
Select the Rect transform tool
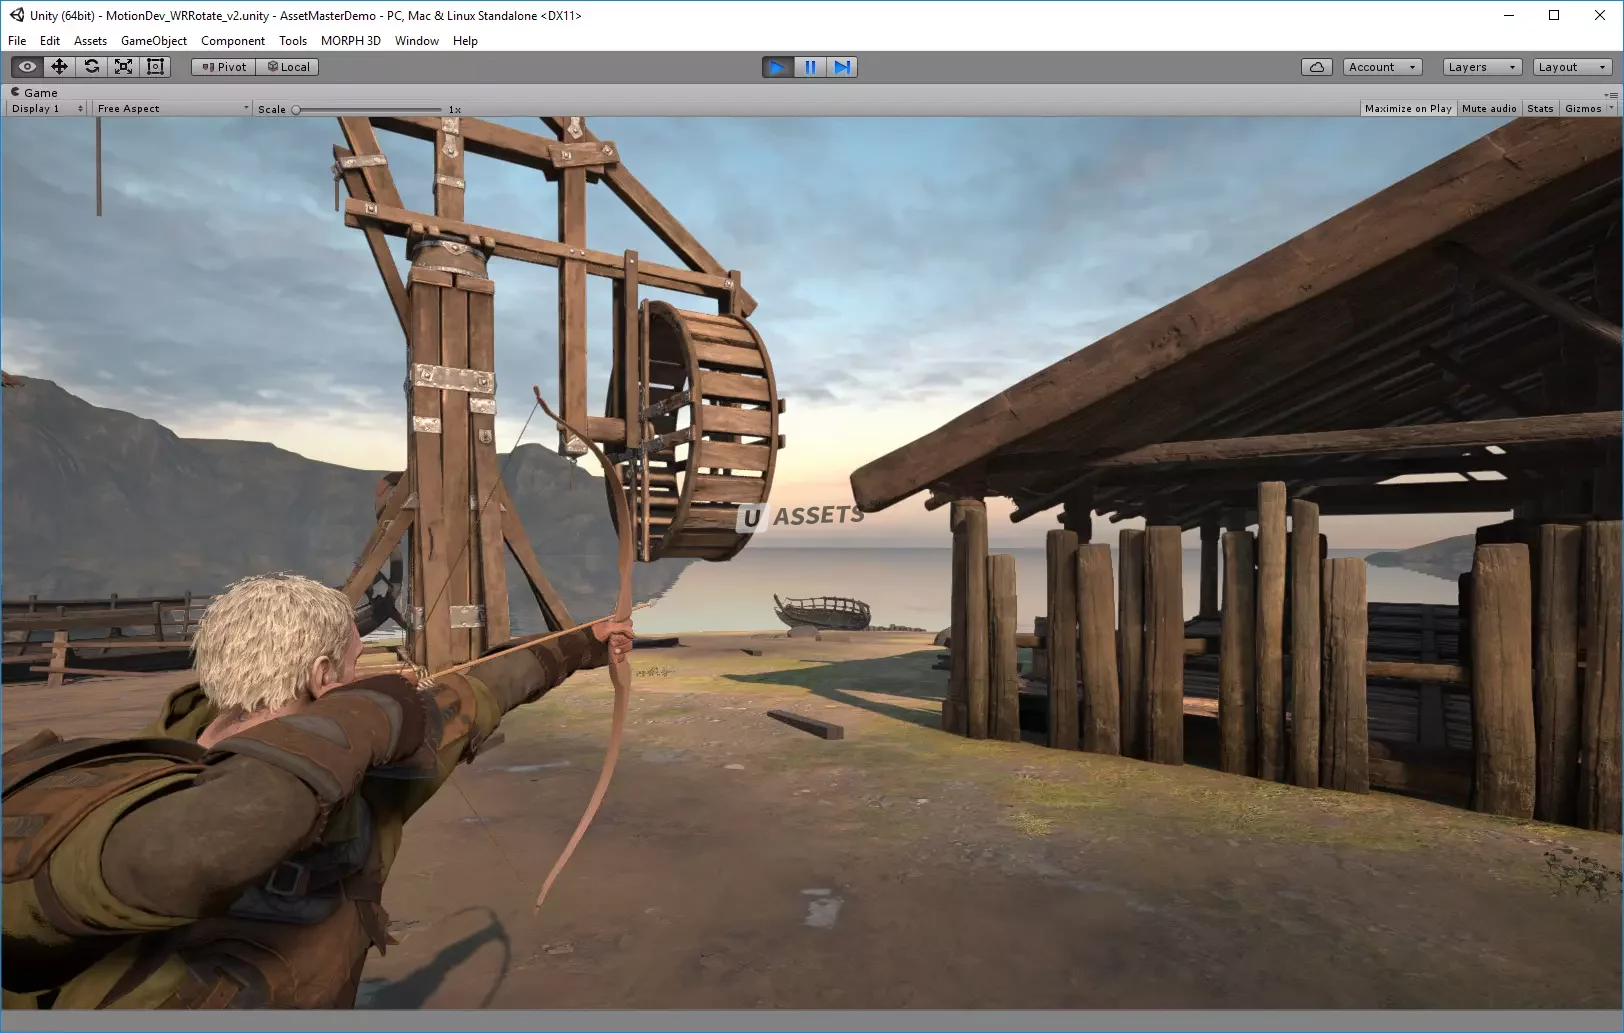point(155,67)
